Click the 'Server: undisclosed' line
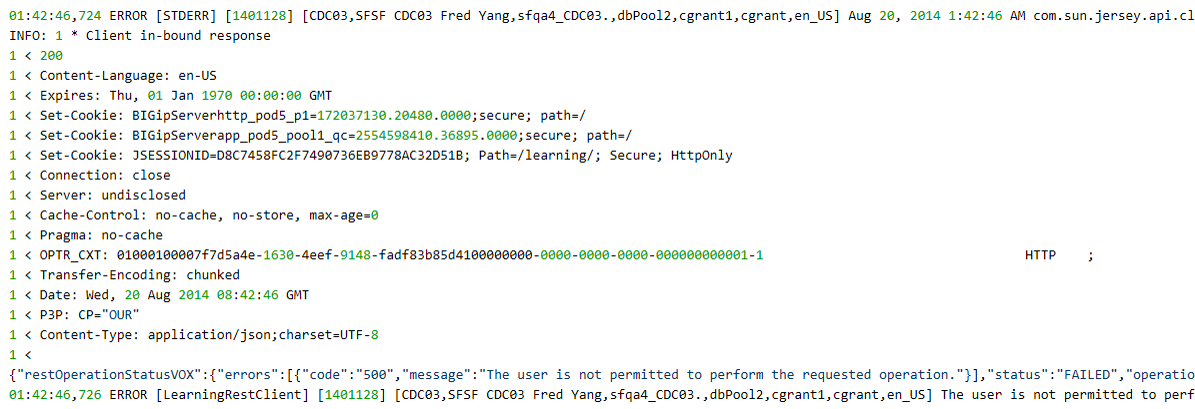This screenshot has width=1195, height=409. pyautogui.click(x=97, y=194)
